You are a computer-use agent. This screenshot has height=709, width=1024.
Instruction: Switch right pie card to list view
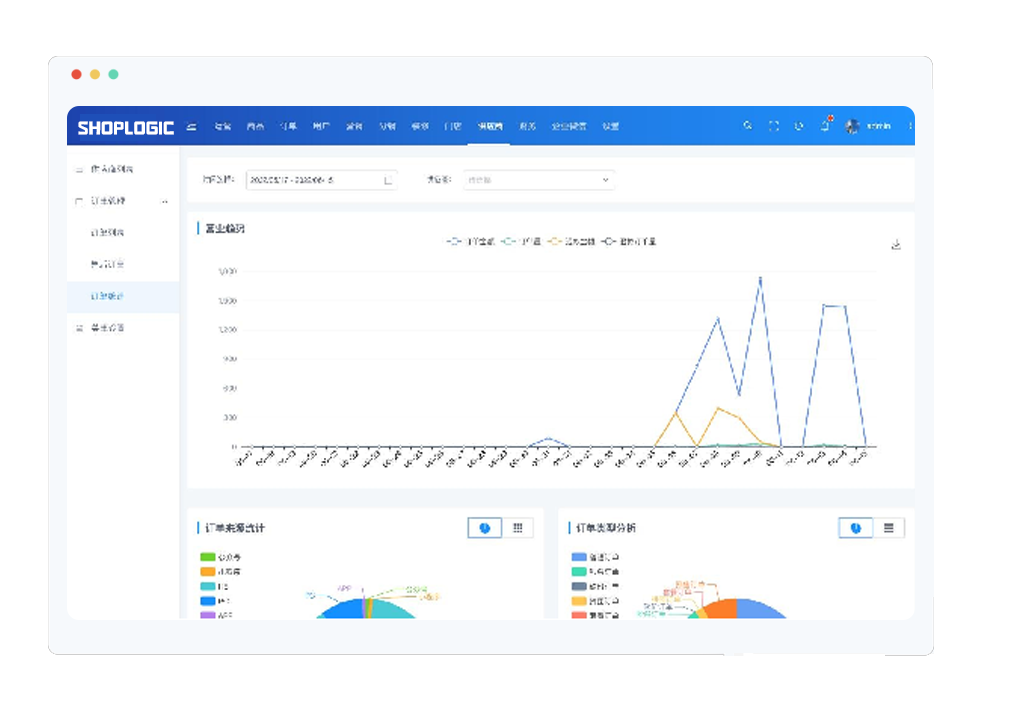click(x=888, y=528)
